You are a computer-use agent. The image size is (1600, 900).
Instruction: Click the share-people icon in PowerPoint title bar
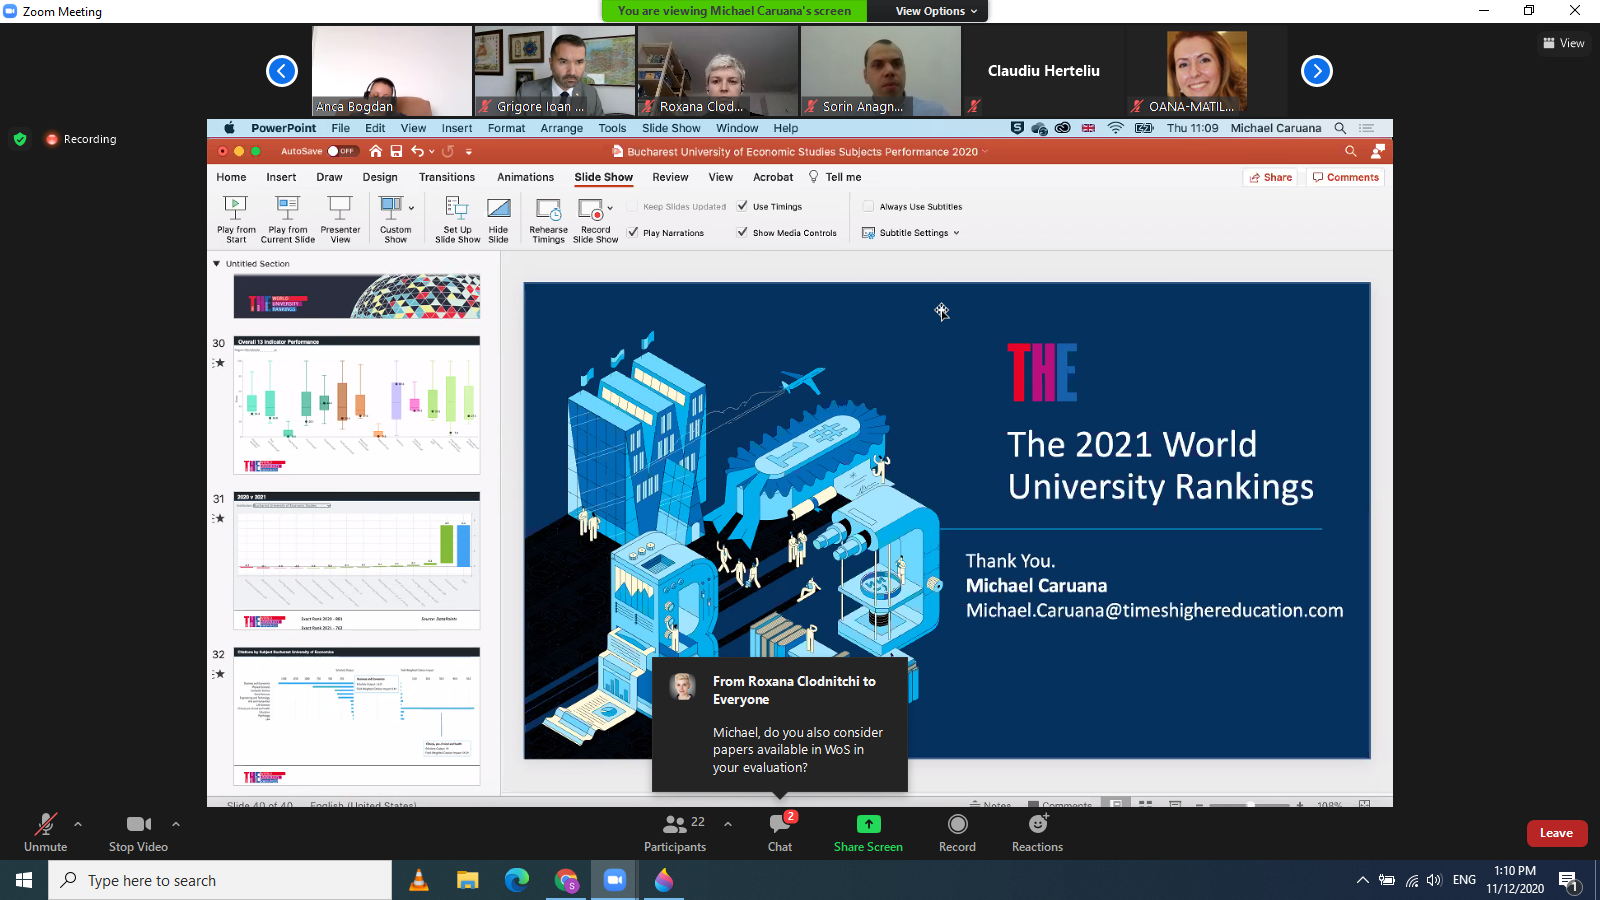pos(1378,151)
